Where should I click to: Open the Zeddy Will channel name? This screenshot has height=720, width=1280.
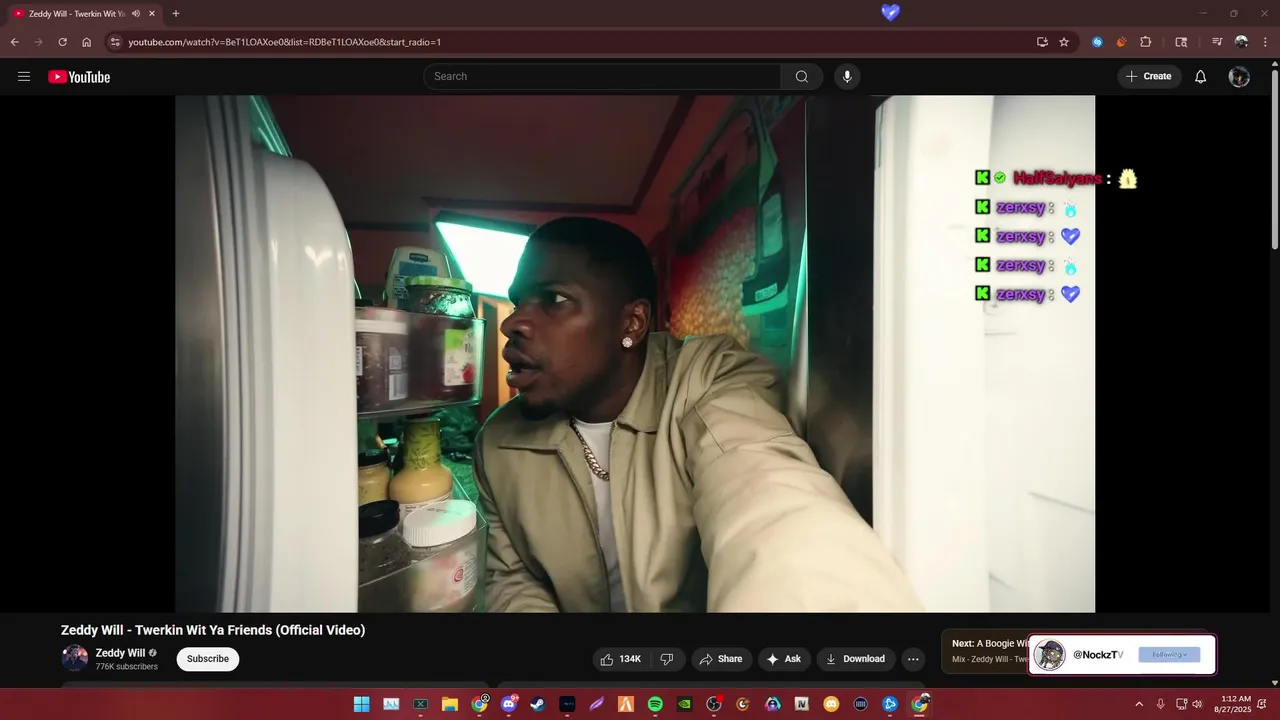120,653
